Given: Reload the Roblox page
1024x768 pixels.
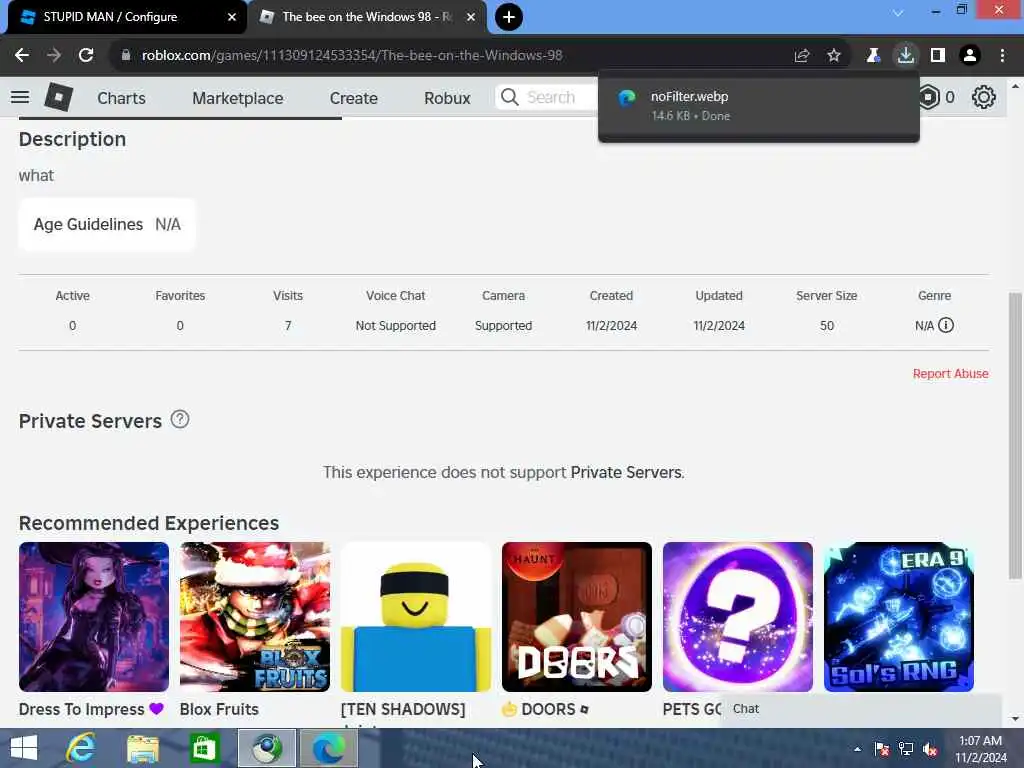Looking at the screenshot, I should 86,56.
